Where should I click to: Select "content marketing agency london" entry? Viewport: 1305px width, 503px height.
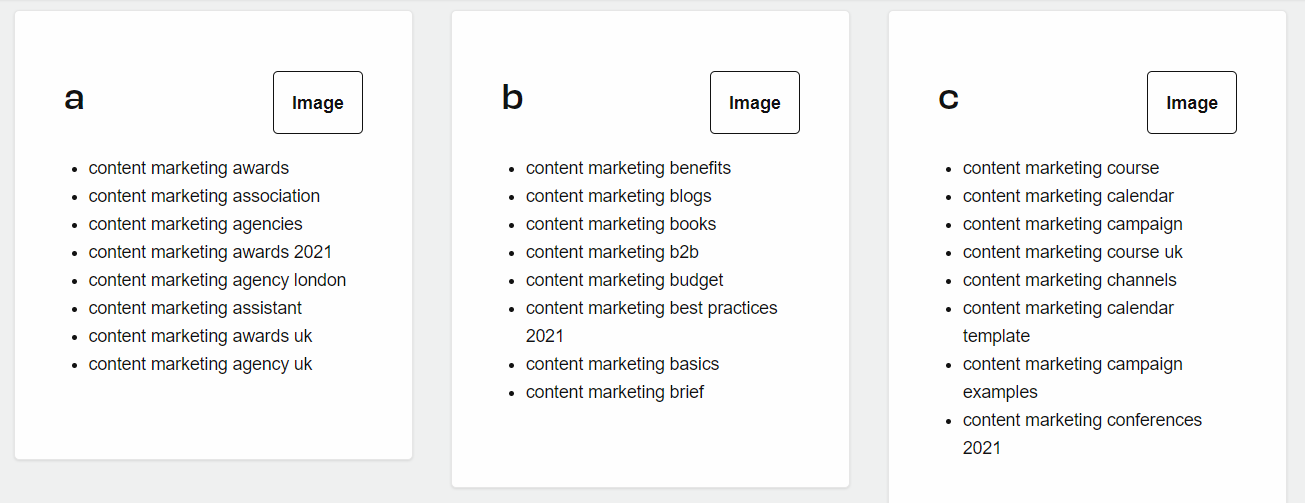tap(217, 280)
